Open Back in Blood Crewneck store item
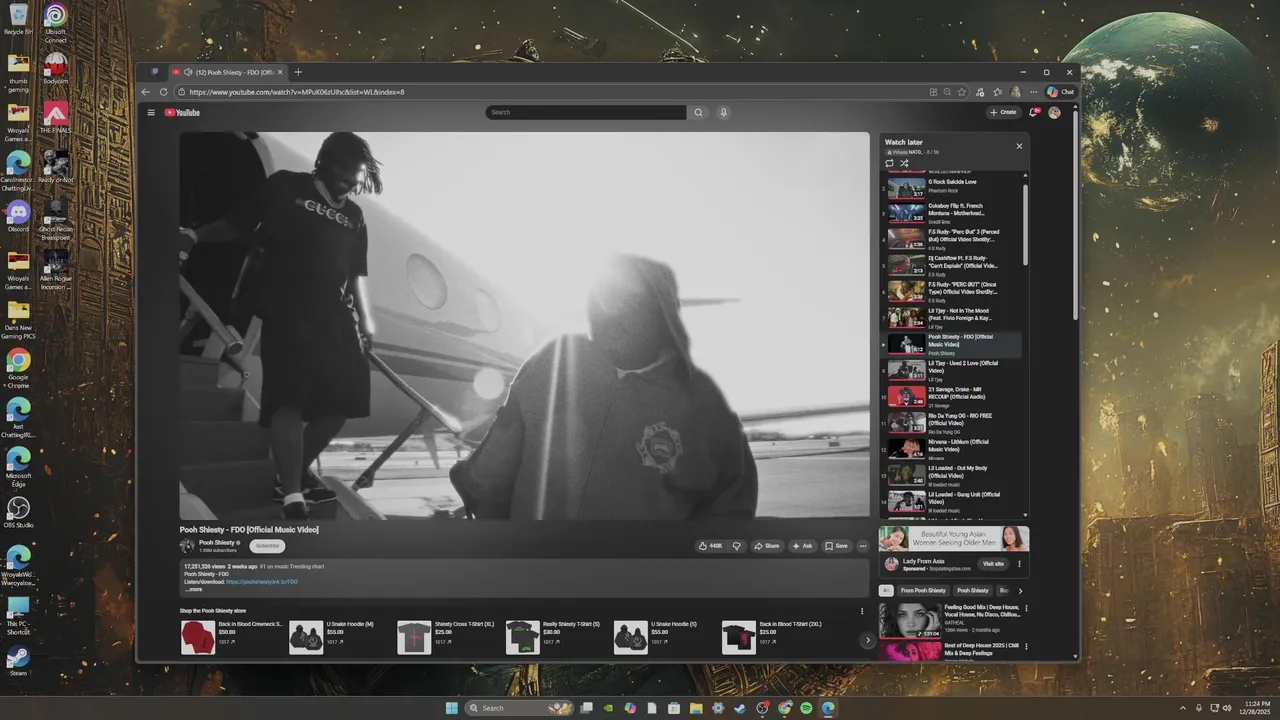 (231, 637)
